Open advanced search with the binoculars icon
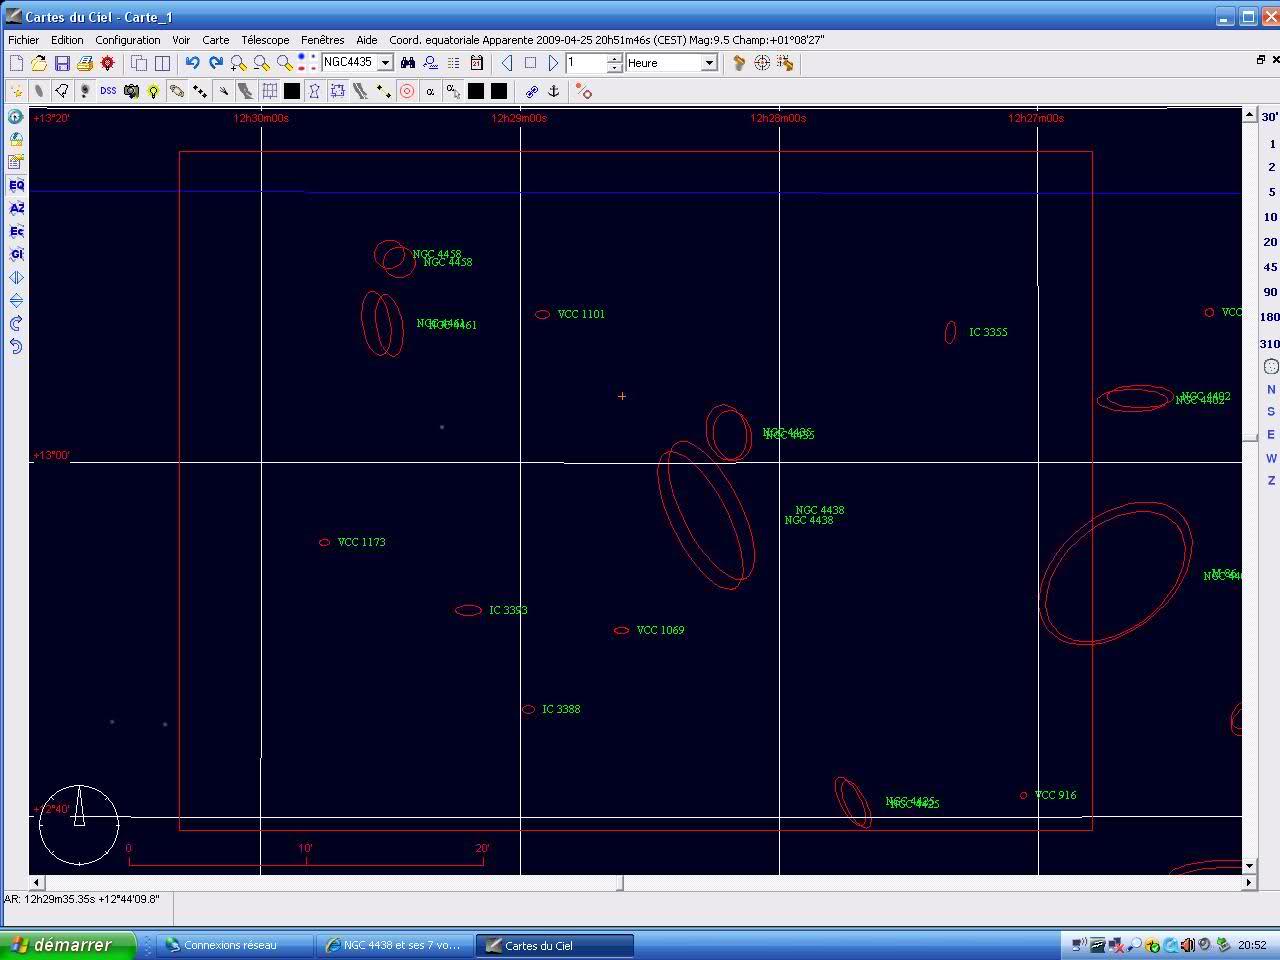Screen dimensions: 1280x960 (x=408, y=63)
